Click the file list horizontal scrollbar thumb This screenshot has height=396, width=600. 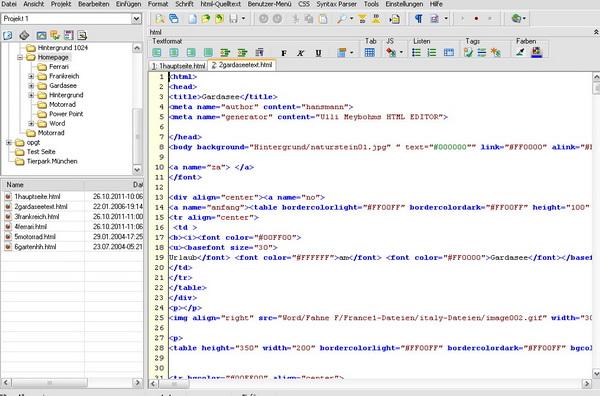49,382
